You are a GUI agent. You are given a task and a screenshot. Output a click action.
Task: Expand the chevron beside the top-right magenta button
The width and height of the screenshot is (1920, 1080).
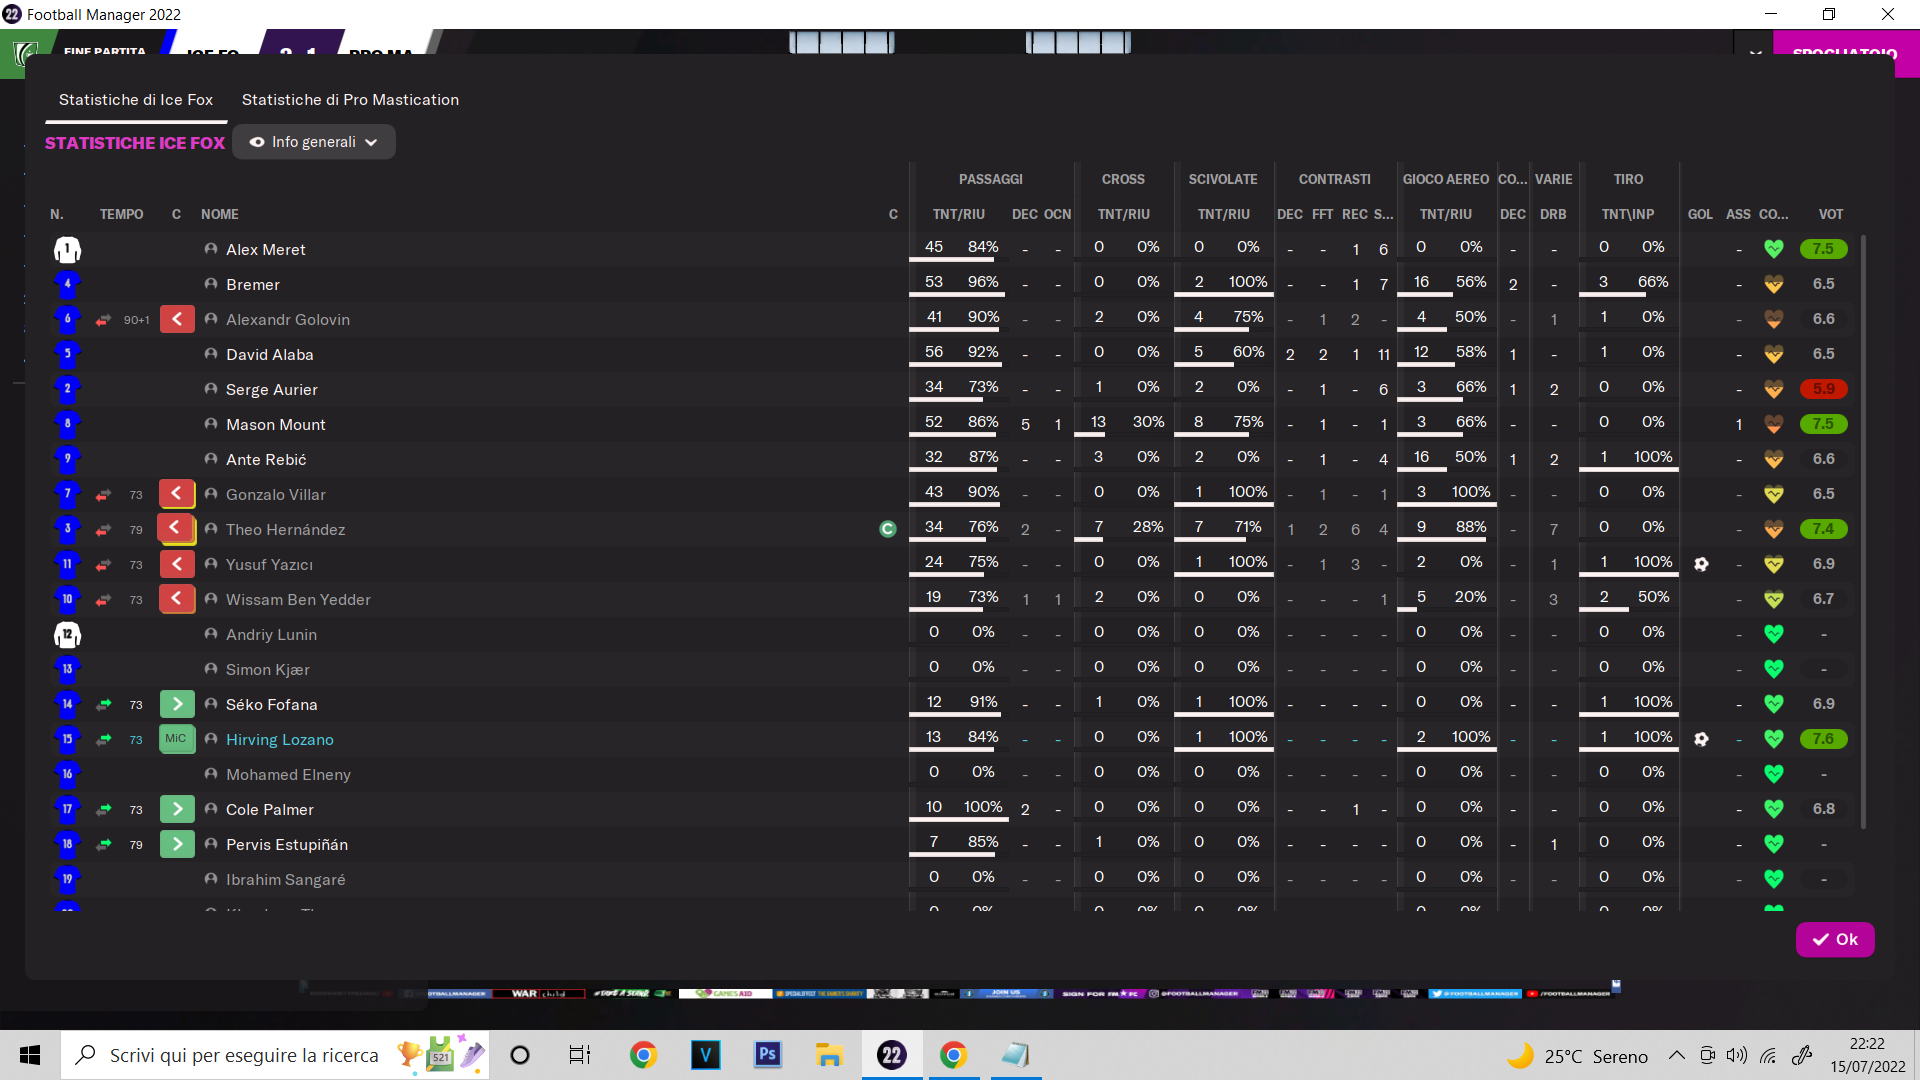[1756, 53]
